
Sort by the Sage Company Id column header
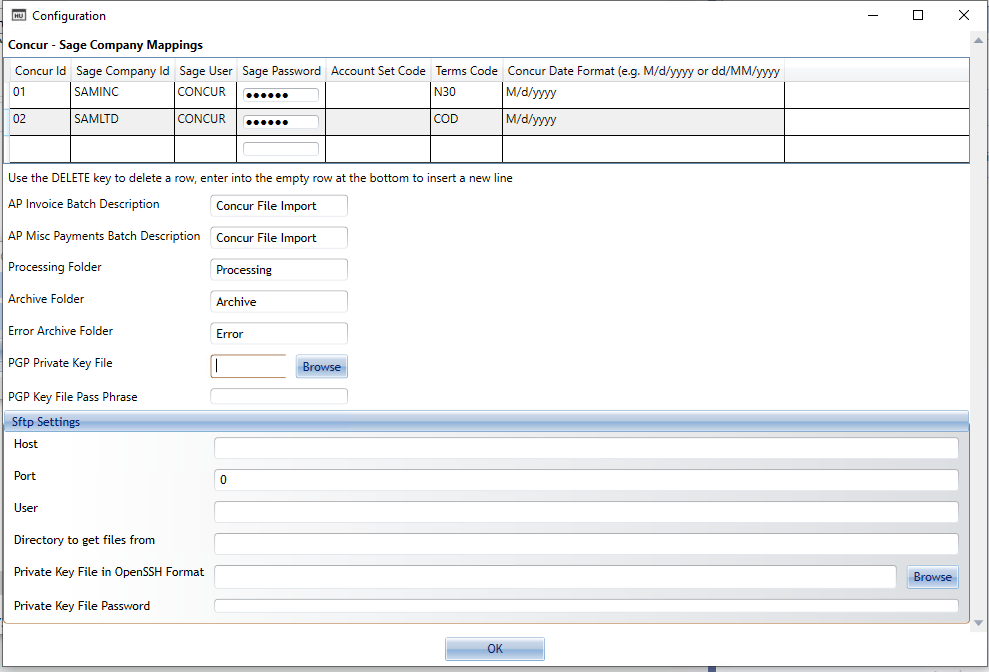122,71
